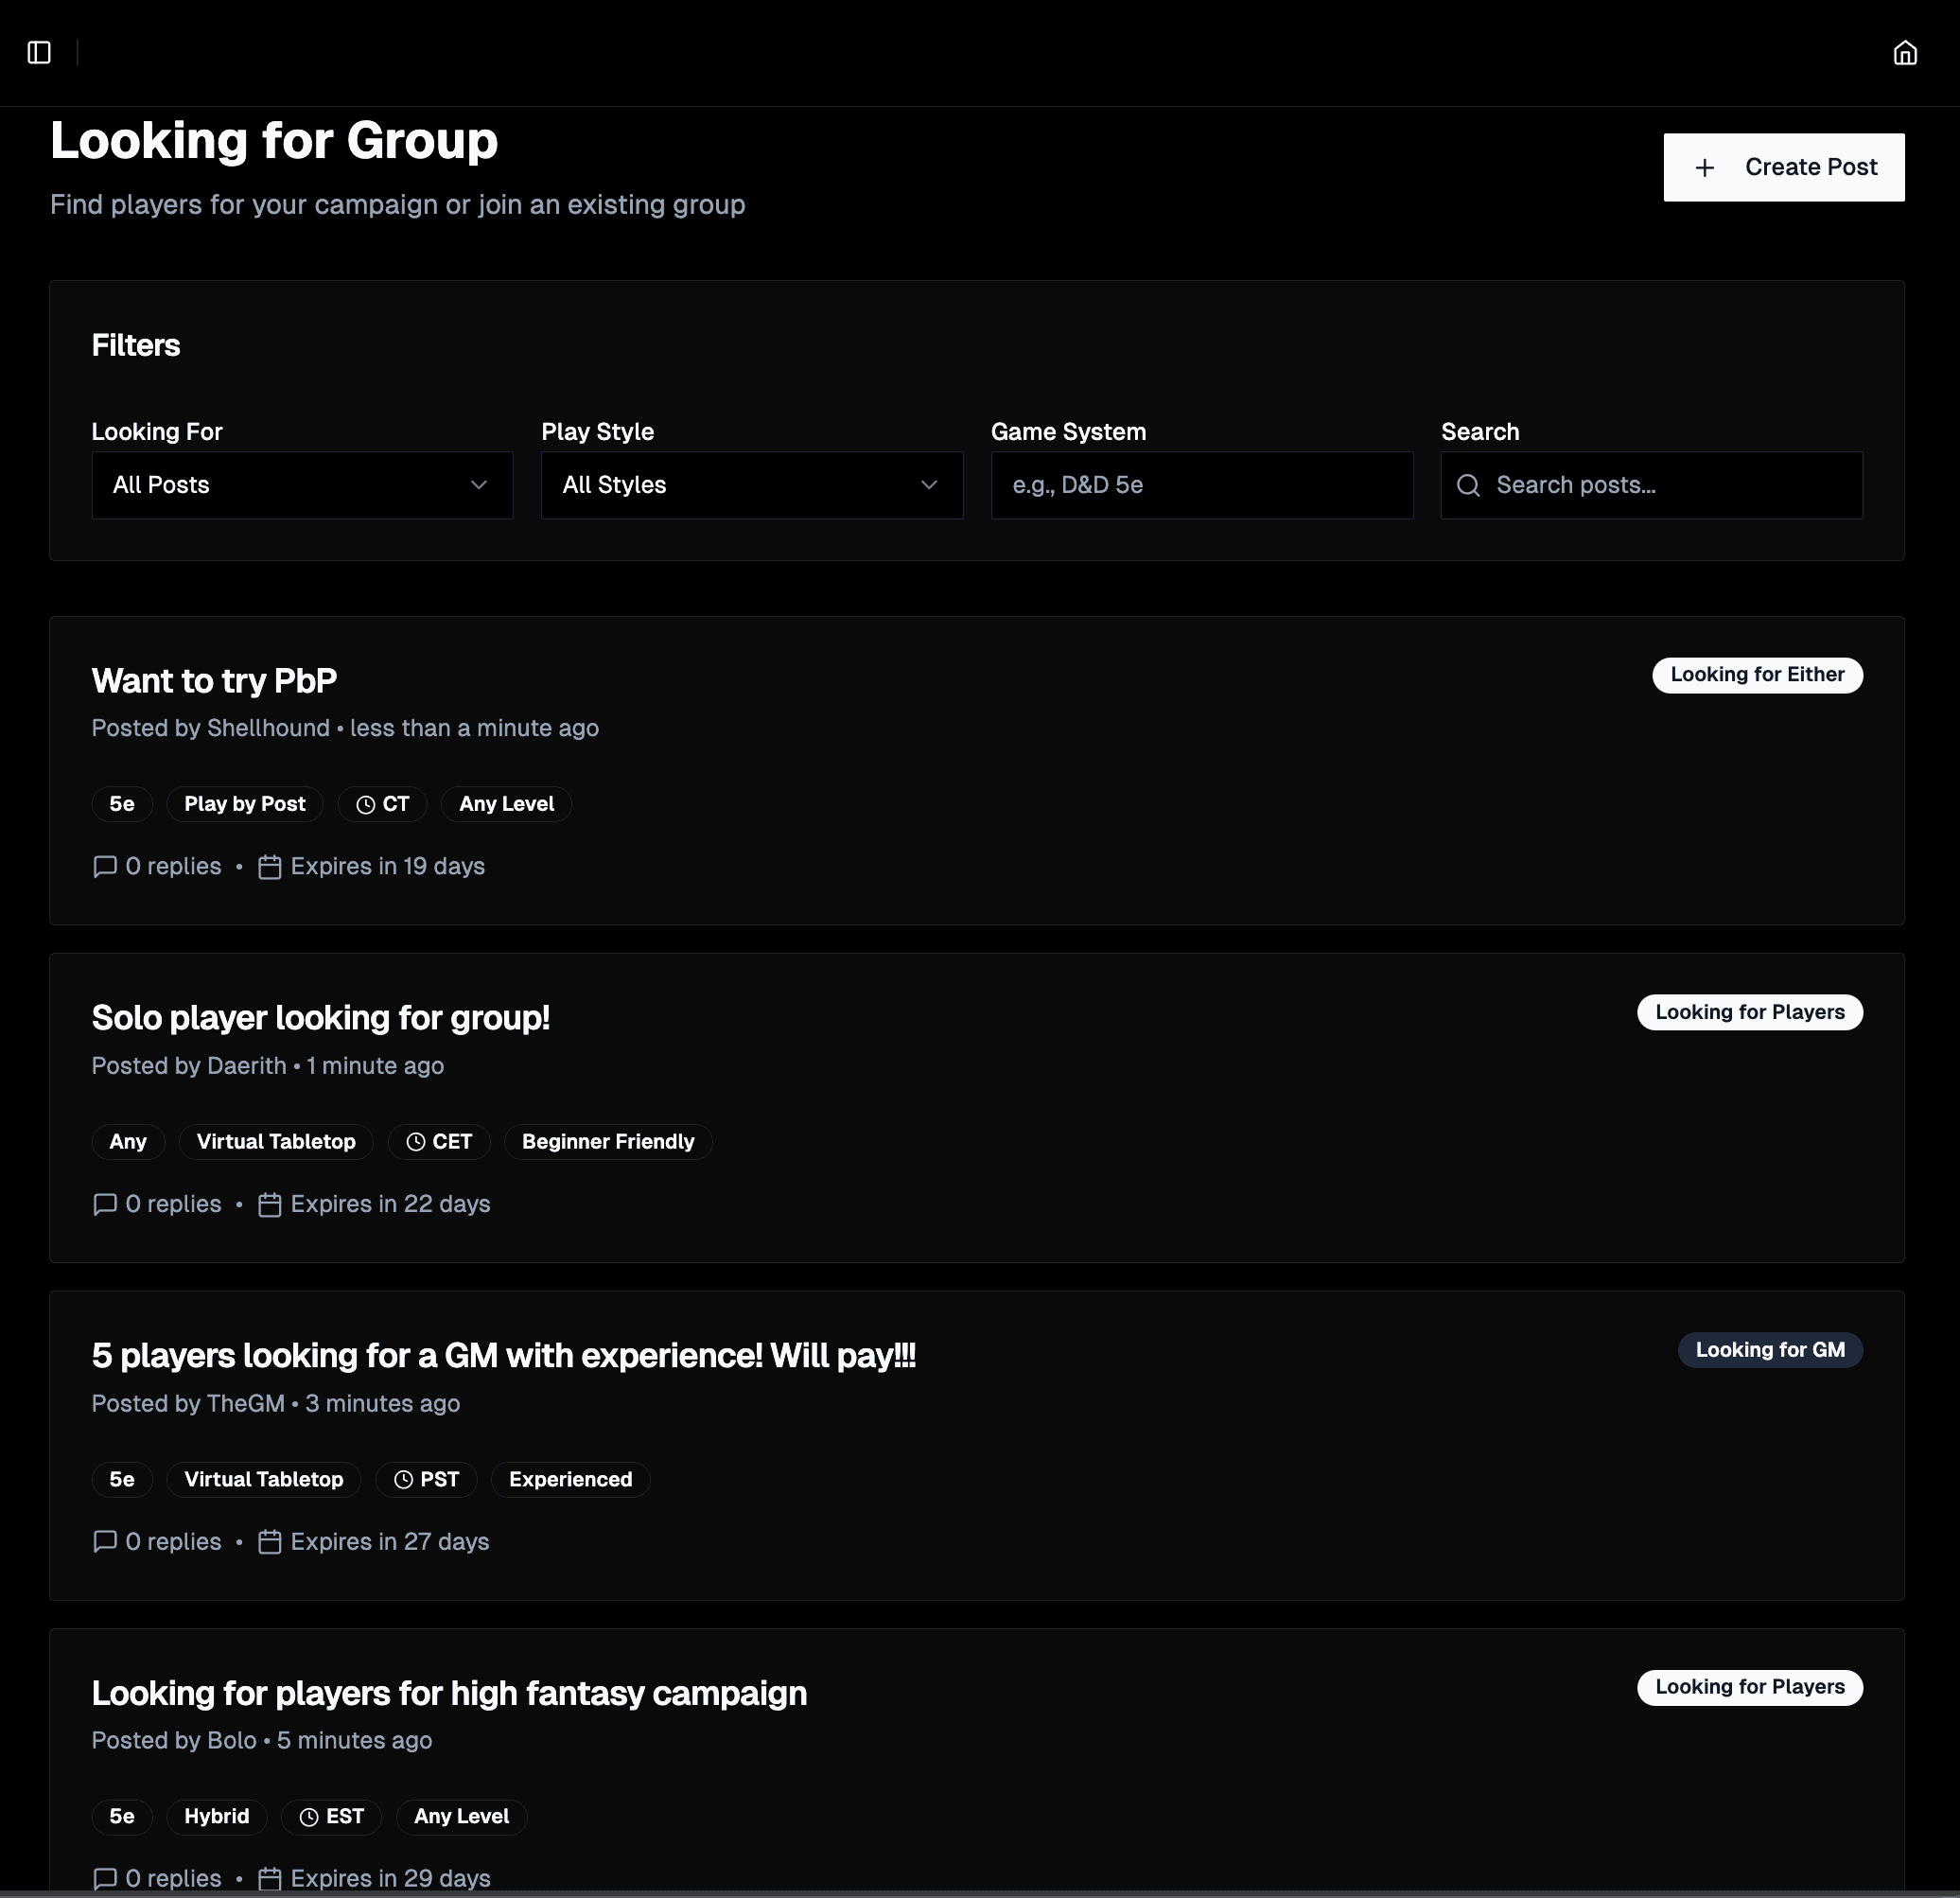This screenshot has width=1960, height=1898.
Task: Click 'Posted by Shellhound' text
Action: (x=210, y=728)
